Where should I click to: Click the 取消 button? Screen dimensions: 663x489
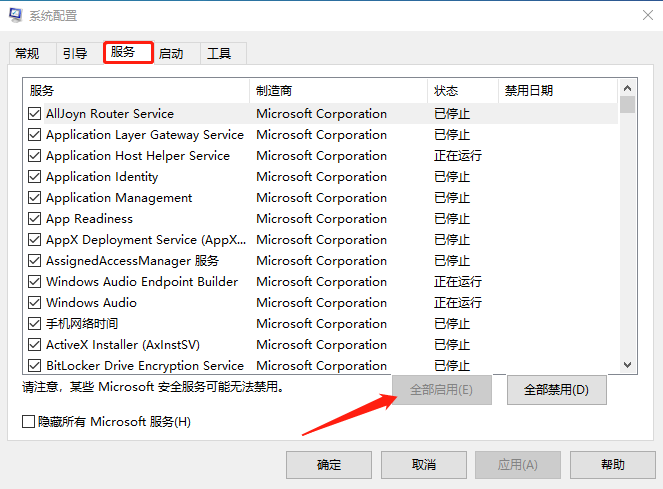[x=424, y=465]
